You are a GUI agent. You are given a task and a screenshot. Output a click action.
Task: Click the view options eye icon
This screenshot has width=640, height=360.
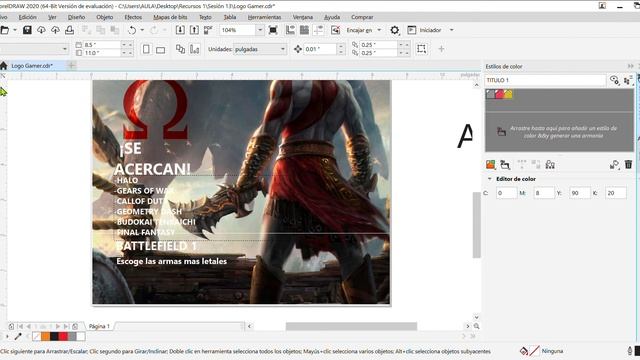614,80
